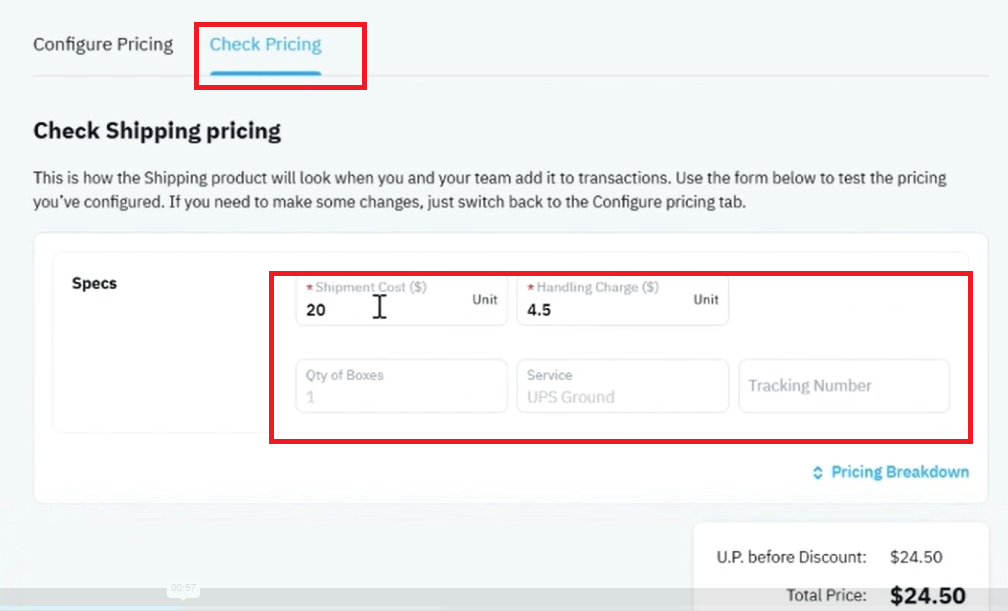Click the Handling Charge ($) input field
The width and height of the screenshot is (1008, 611).
622,300
